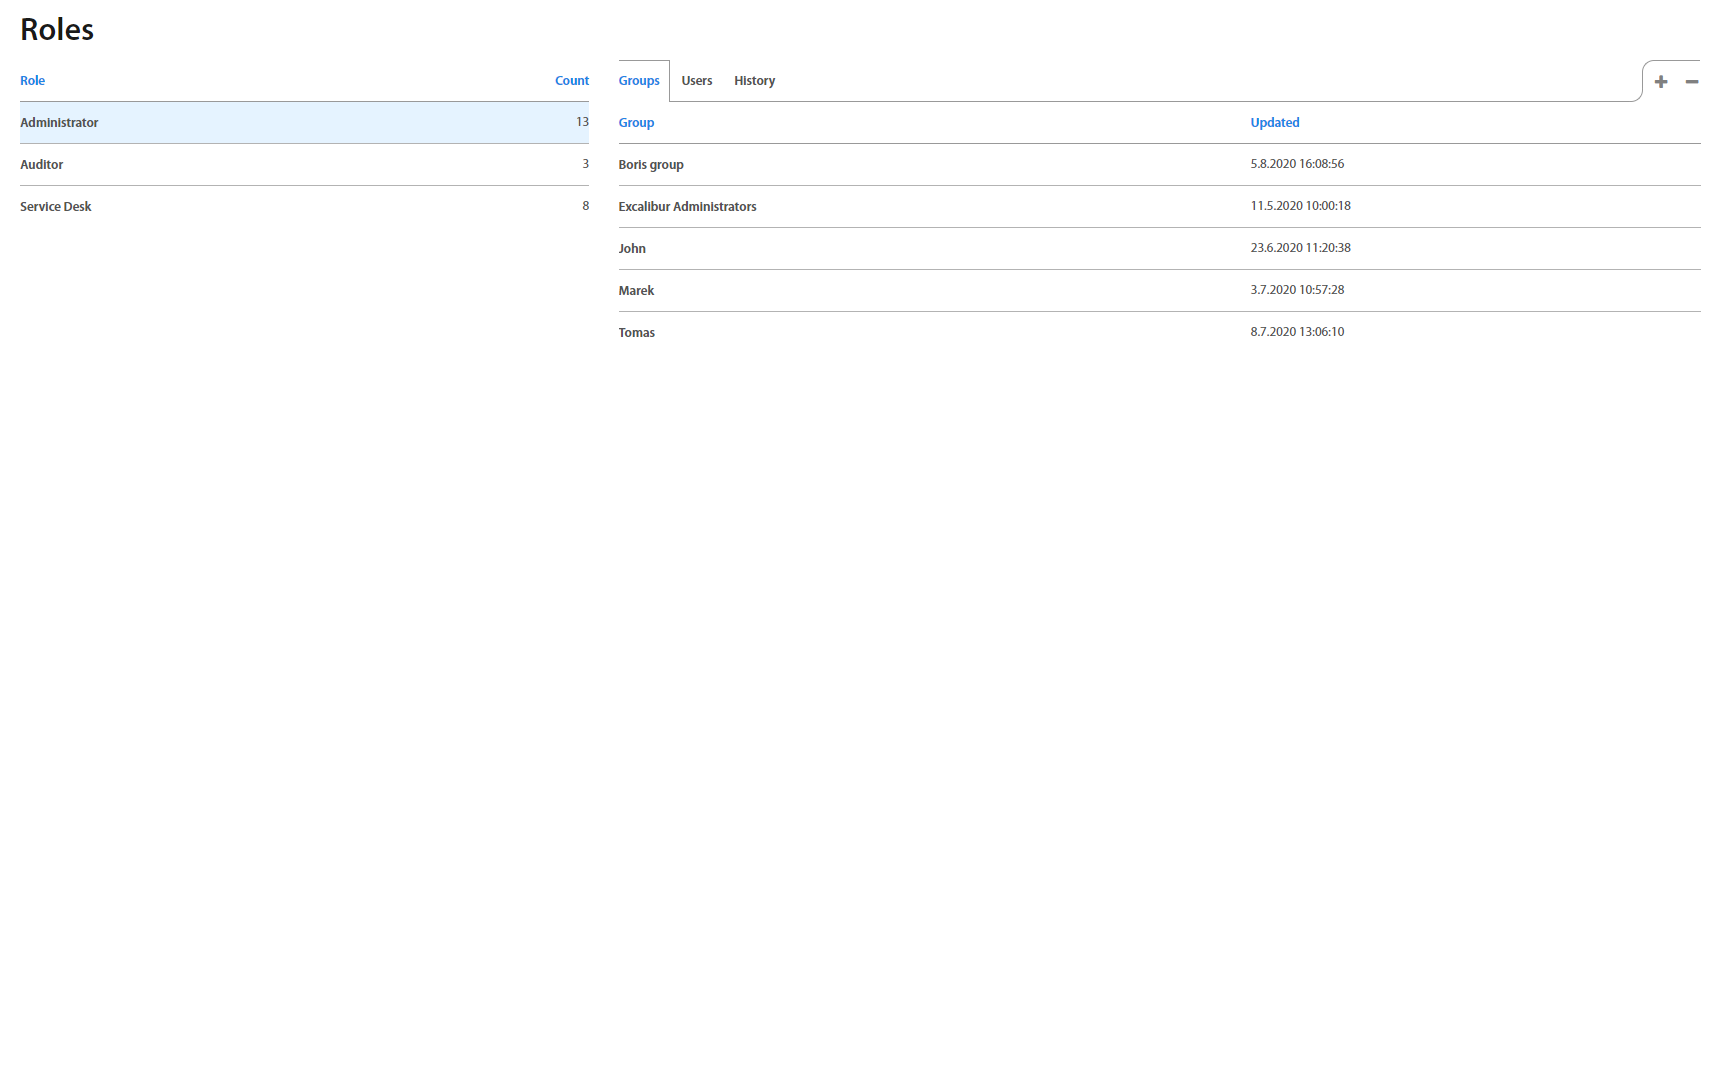Switch to the Users tab
This screenshot has height=1080, width=1720.
point(696,81)
